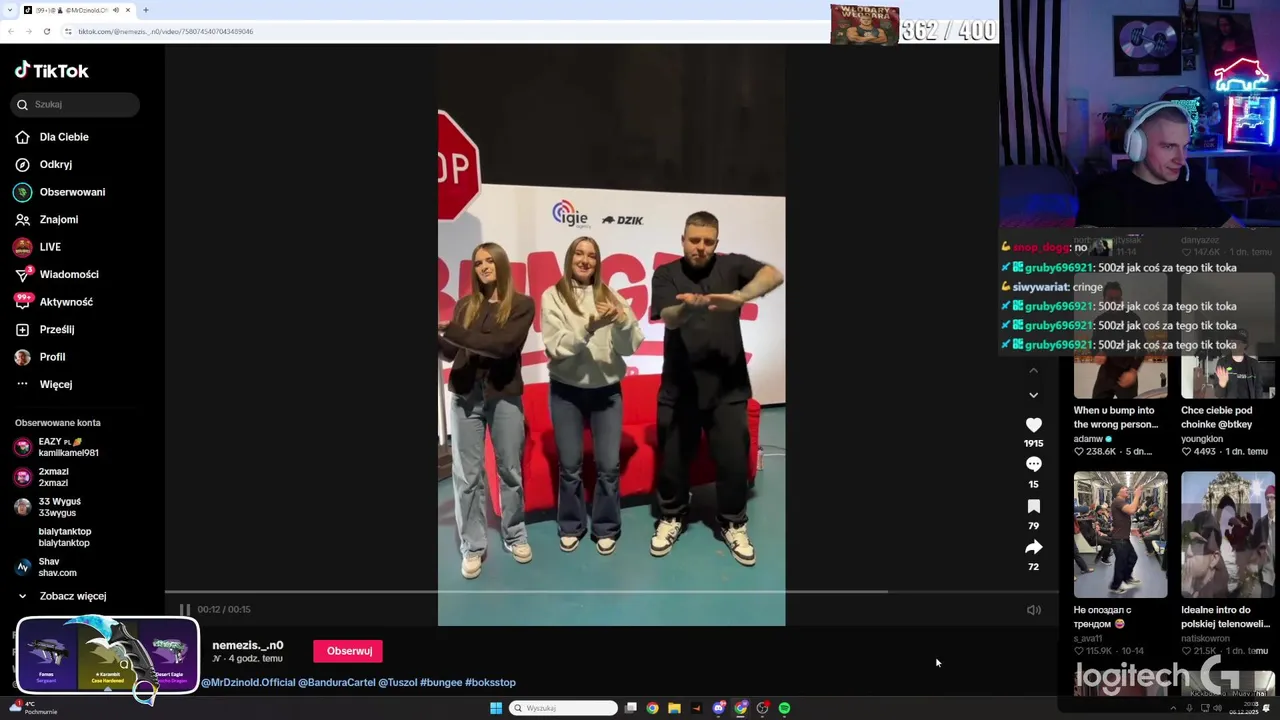Open the #bungee hashtag
1280x720 pixels.
[x=441, y=682]
